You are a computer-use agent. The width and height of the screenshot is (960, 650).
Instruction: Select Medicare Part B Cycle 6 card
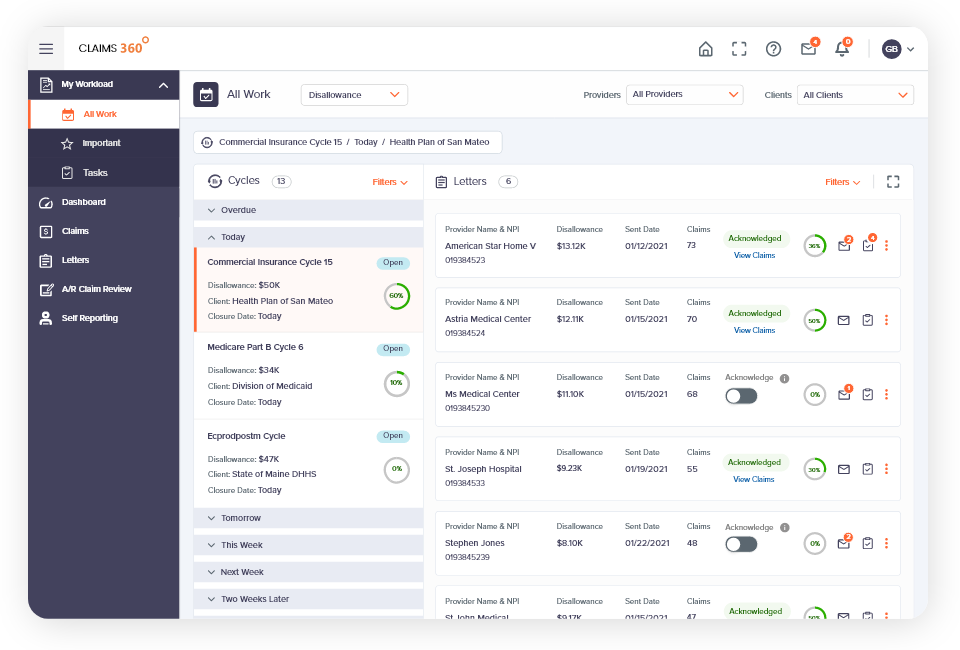(x=309, y=375)
